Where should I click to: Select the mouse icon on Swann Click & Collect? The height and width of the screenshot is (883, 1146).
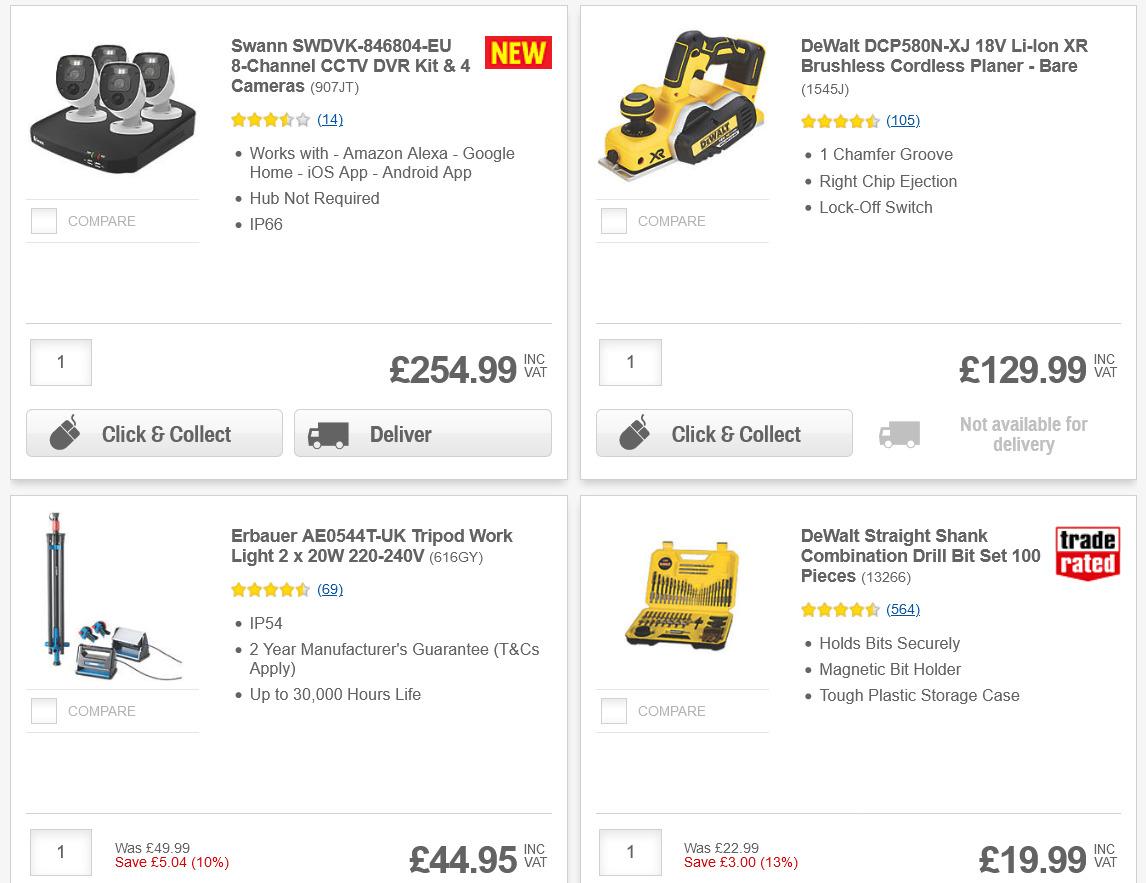click(x=65, y=433)
